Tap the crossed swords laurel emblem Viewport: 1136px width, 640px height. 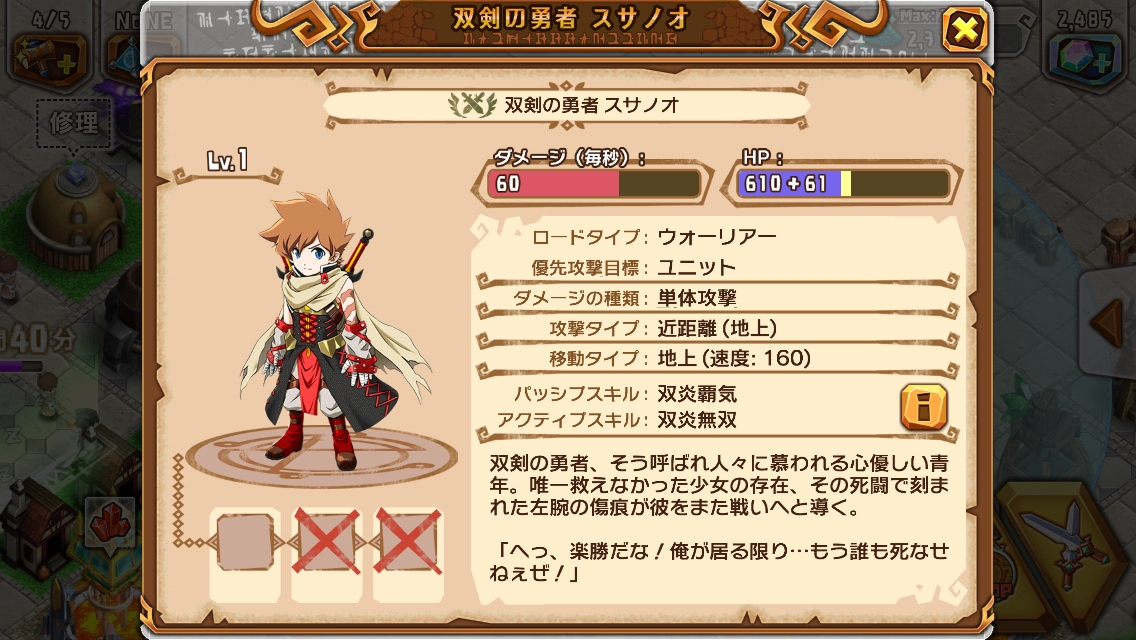coord(472,105)
